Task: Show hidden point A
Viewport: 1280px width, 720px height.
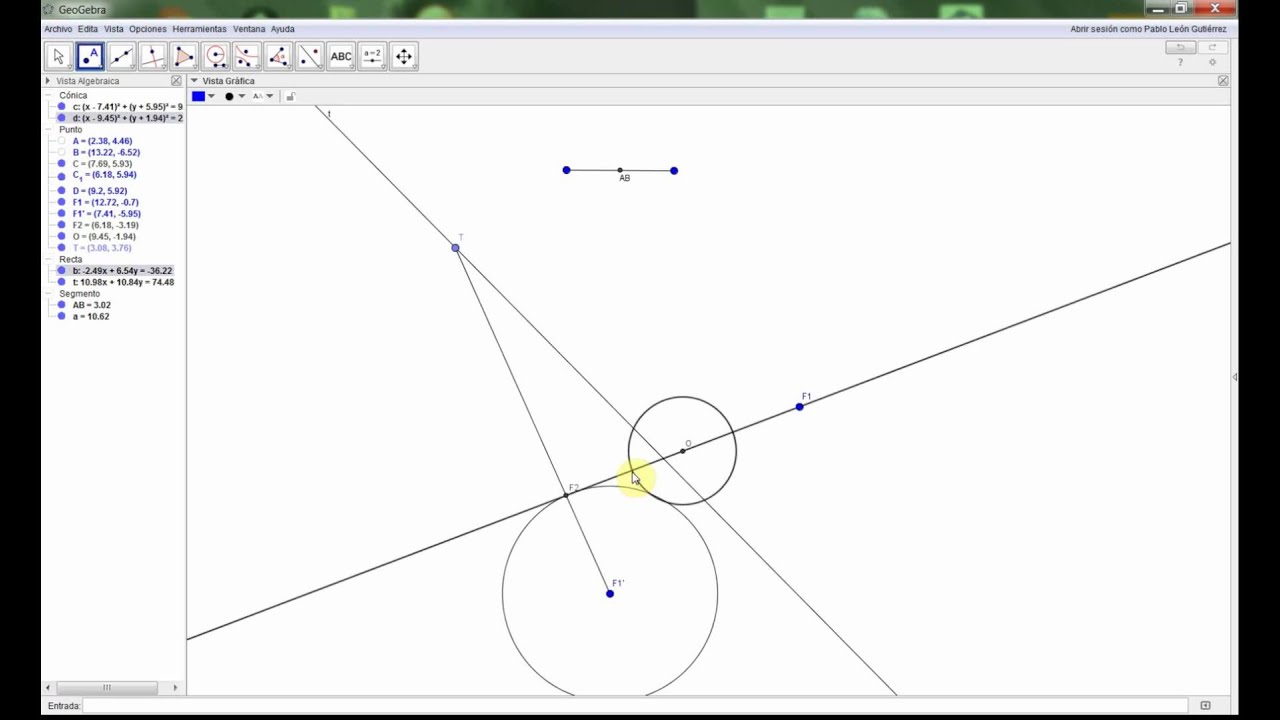Action: point(62,141)
